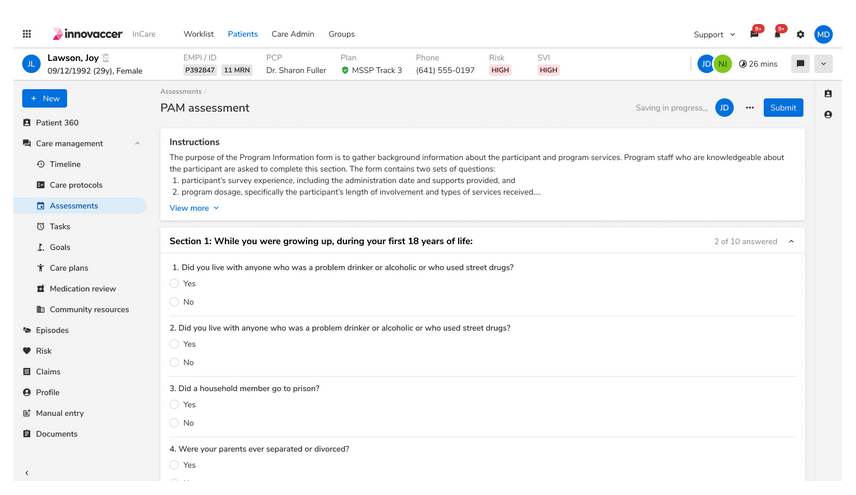Open the flagged alerts icon in header
Image resolution: width=856 pixels, height=495 pixels.
pos(755,34)
